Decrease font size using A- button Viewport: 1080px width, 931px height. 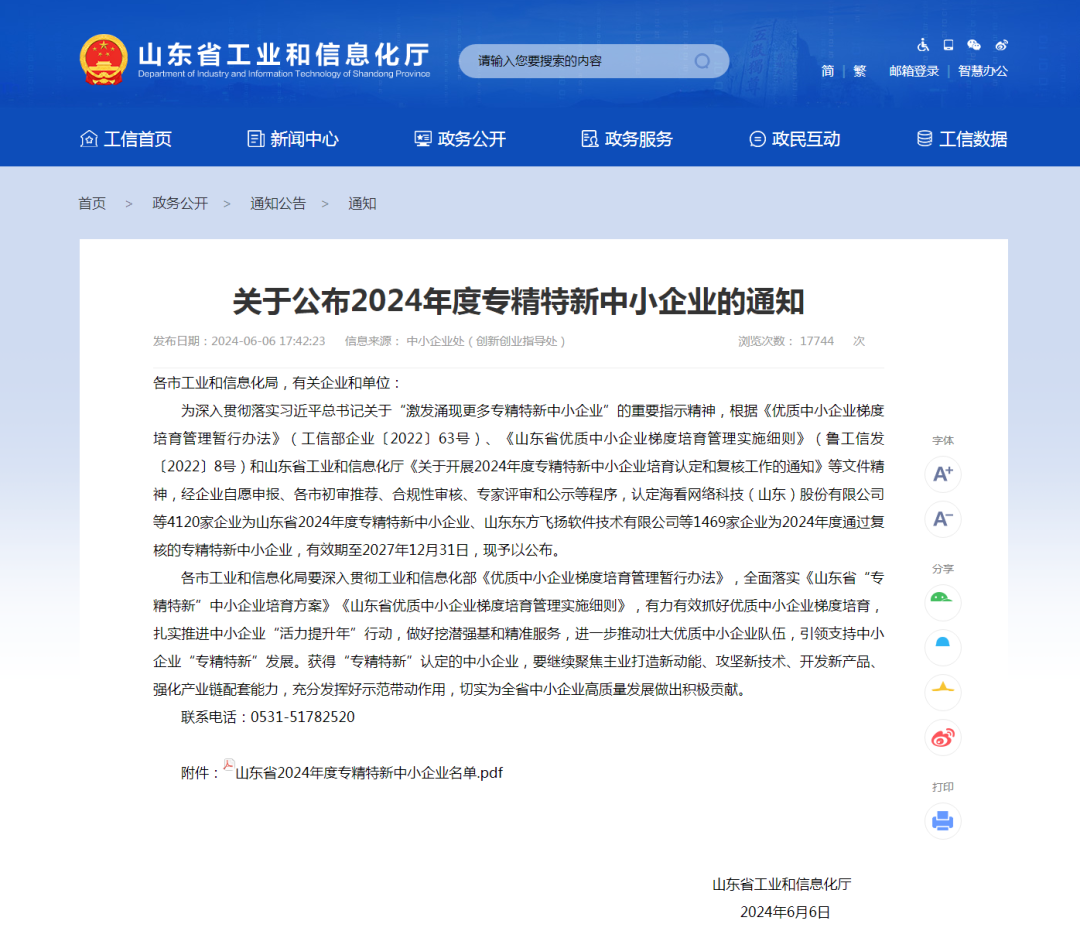pyautogui.click(x=943, y=519)
